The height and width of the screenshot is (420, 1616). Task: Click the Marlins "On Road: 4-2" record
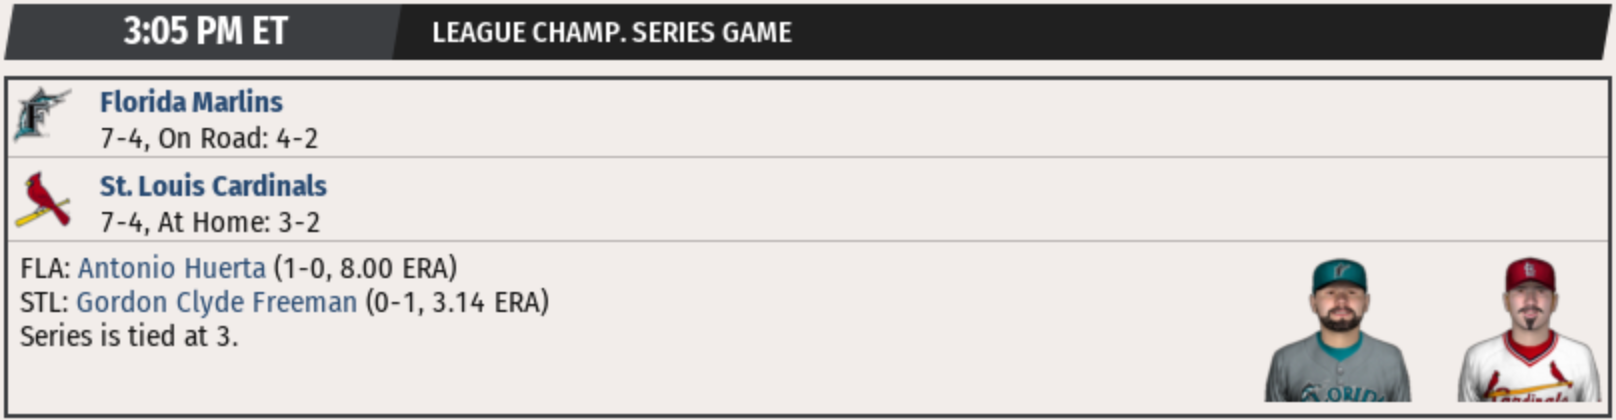(238, 138)
